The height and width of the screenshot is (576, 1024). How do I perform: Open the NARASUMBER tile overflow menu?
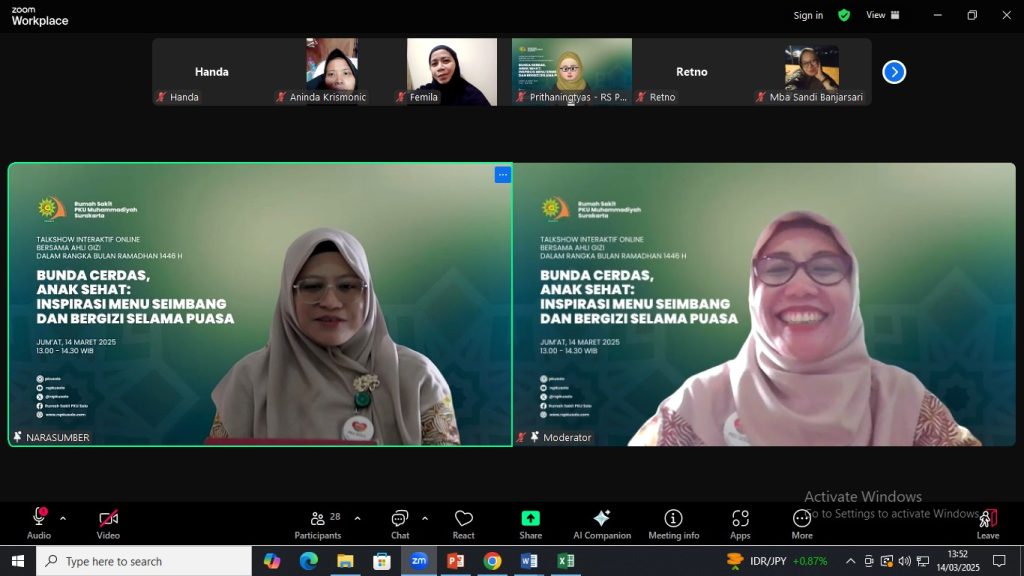point(502,174)
